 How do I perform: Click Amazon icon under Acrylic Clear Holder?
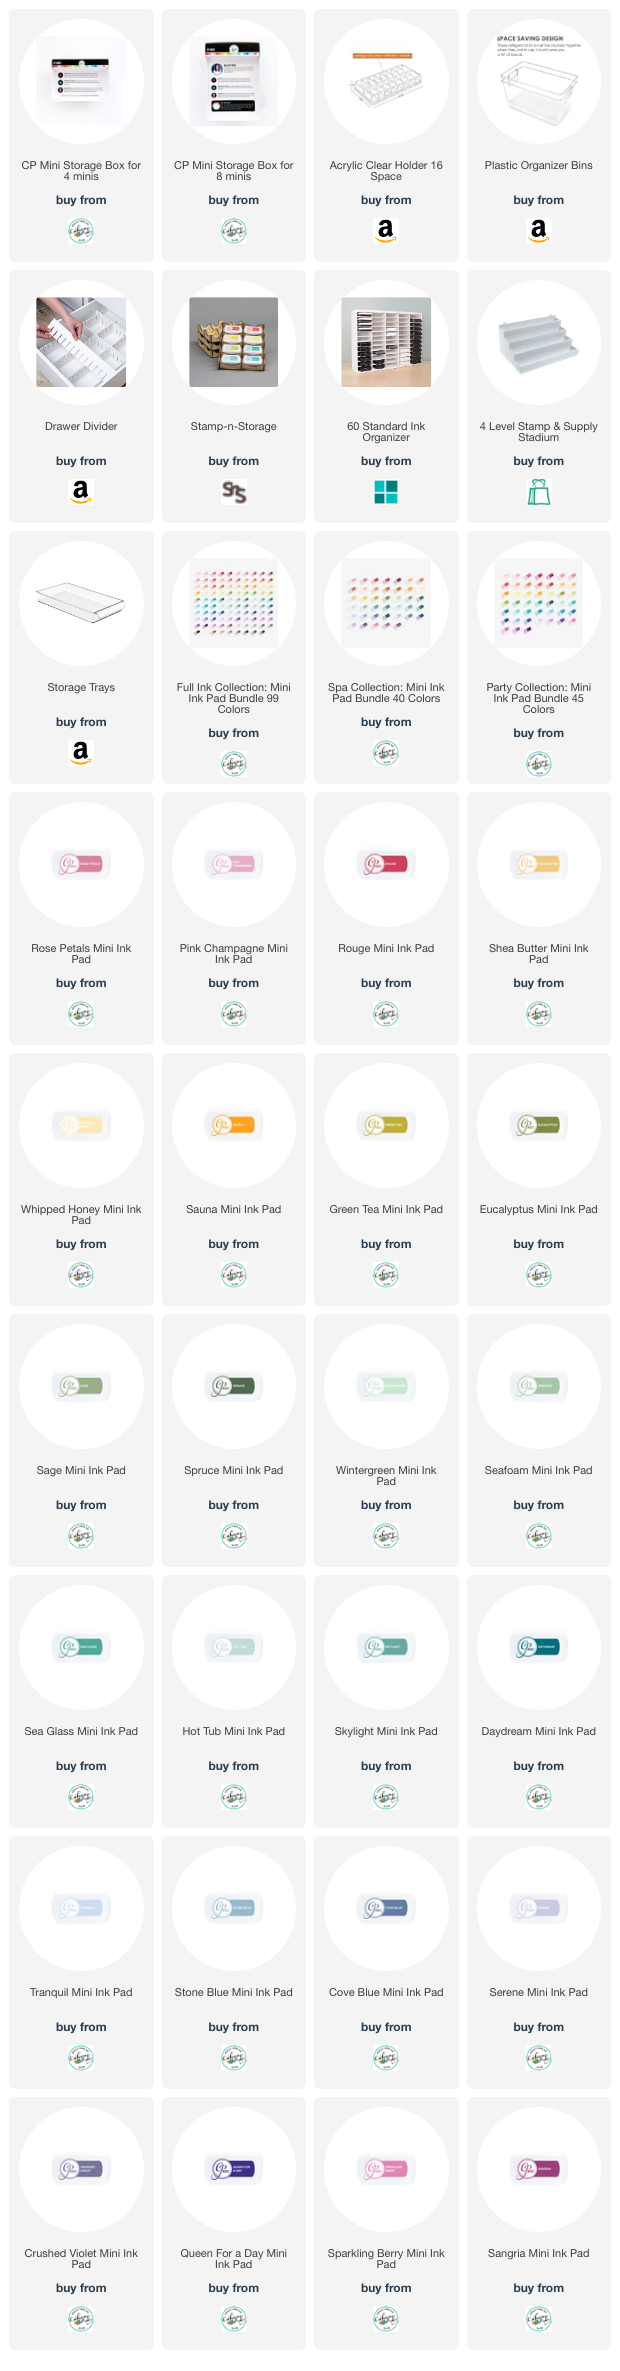tap(386, 231)
